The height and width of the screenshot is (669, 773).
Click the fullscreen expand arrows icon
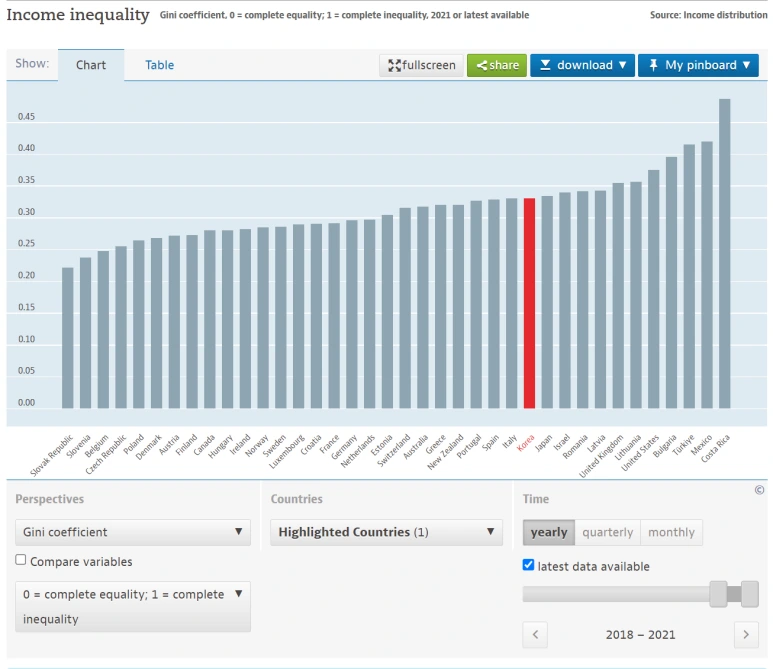click(394, 65)
